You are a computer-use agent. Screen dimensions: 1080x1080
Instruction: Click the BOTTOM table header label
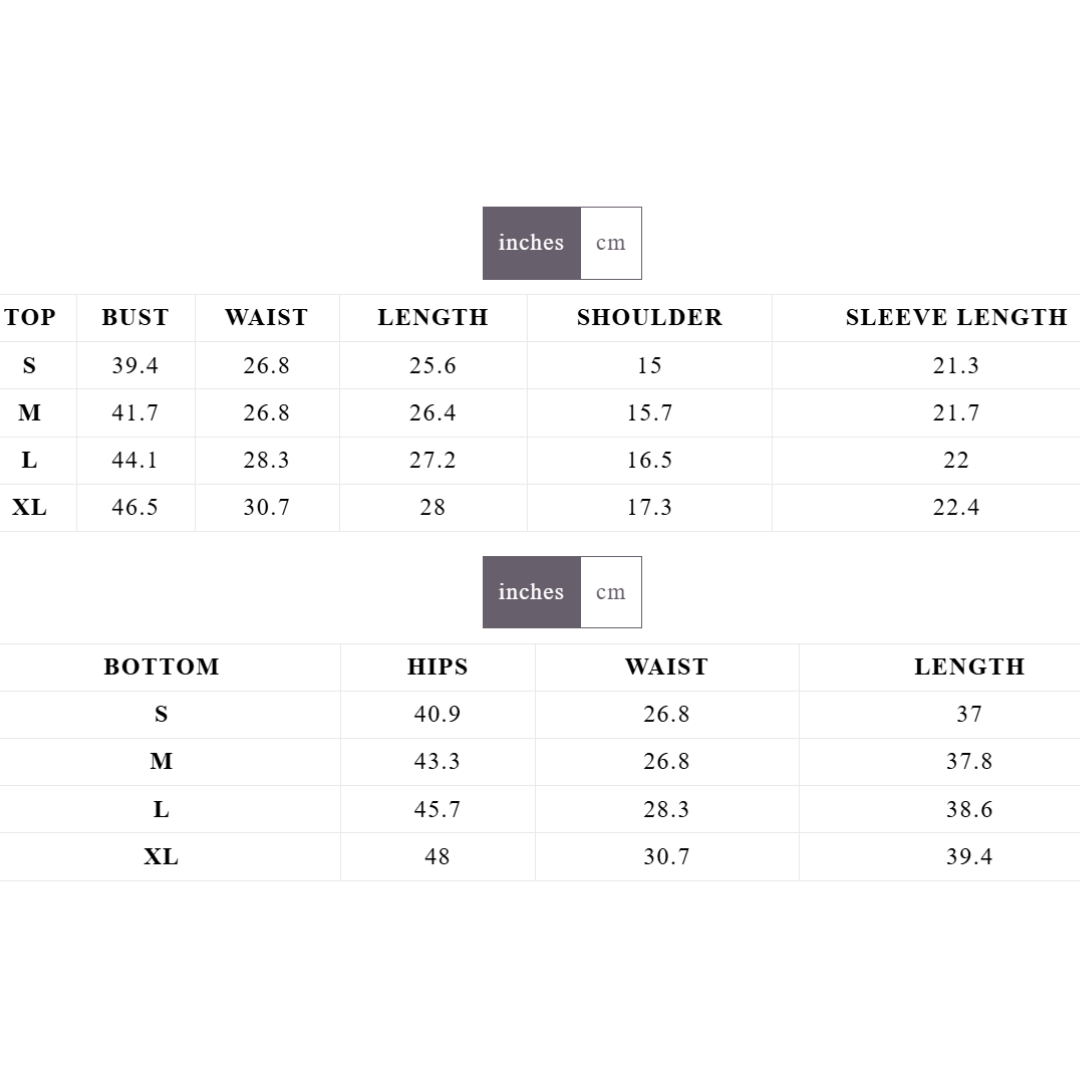[161, 667]
